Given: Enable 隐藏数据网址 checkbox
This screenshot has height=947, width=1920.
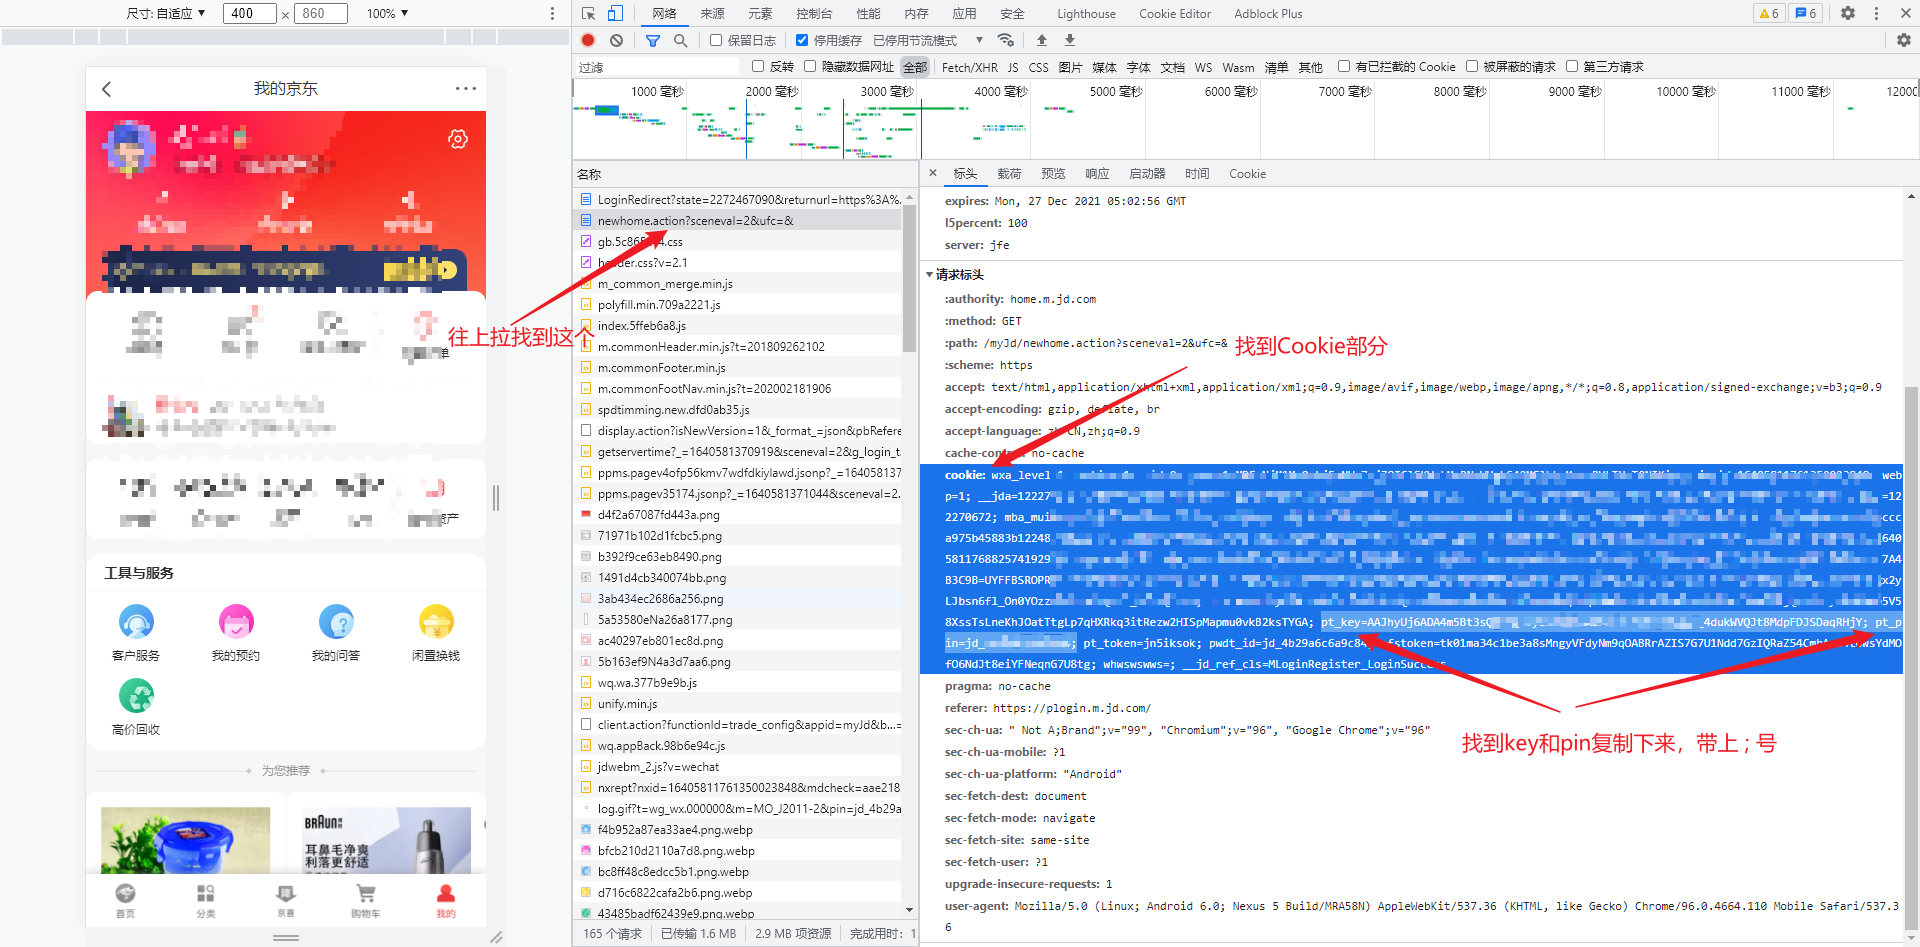Looking at the screenshot, I should point(810,67).
